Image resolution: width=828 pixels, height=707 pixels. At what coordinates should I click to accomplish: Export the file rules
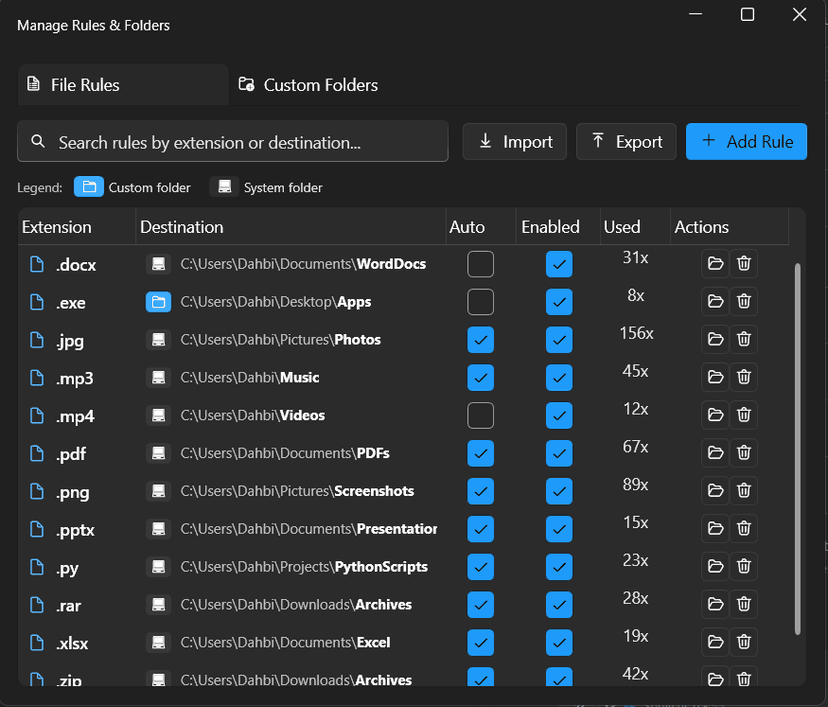[626, 141]
